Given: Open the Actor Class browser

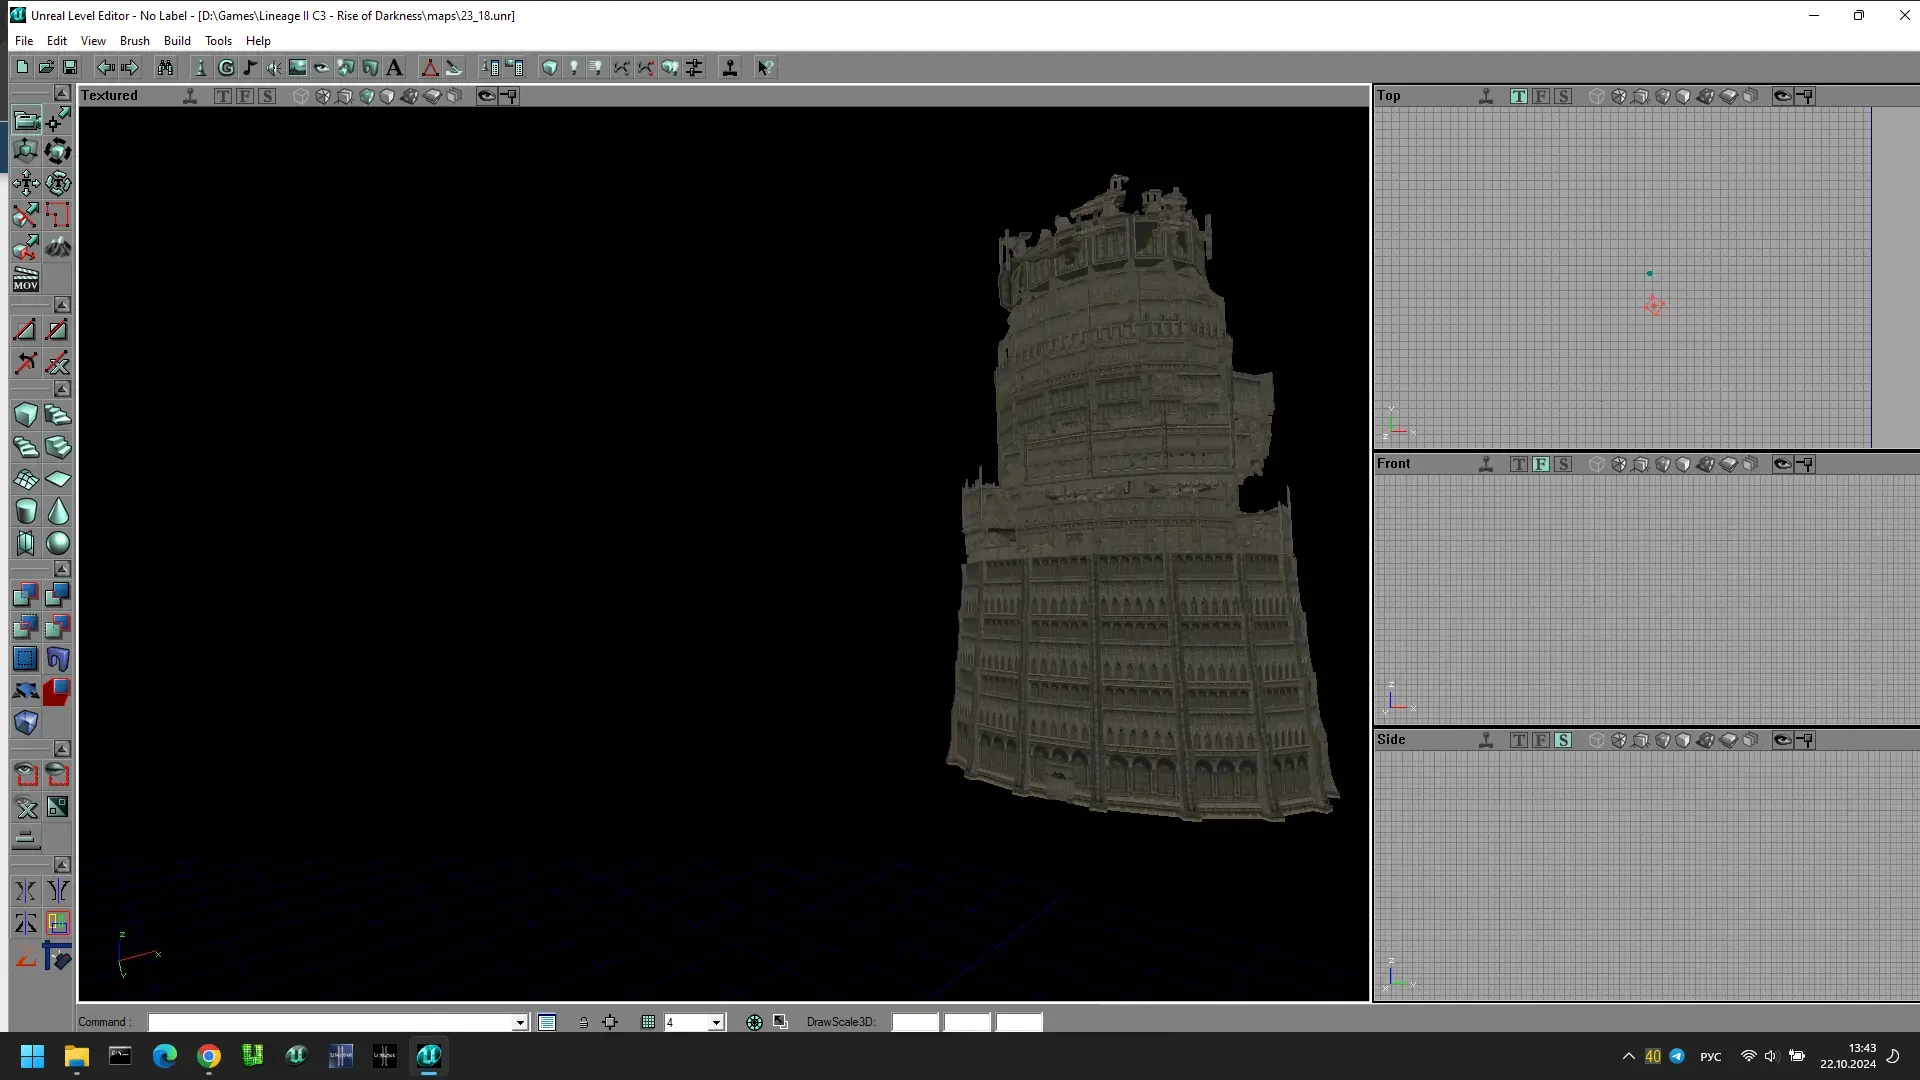Looking at the screenshot, I should [x=201, y=67].
